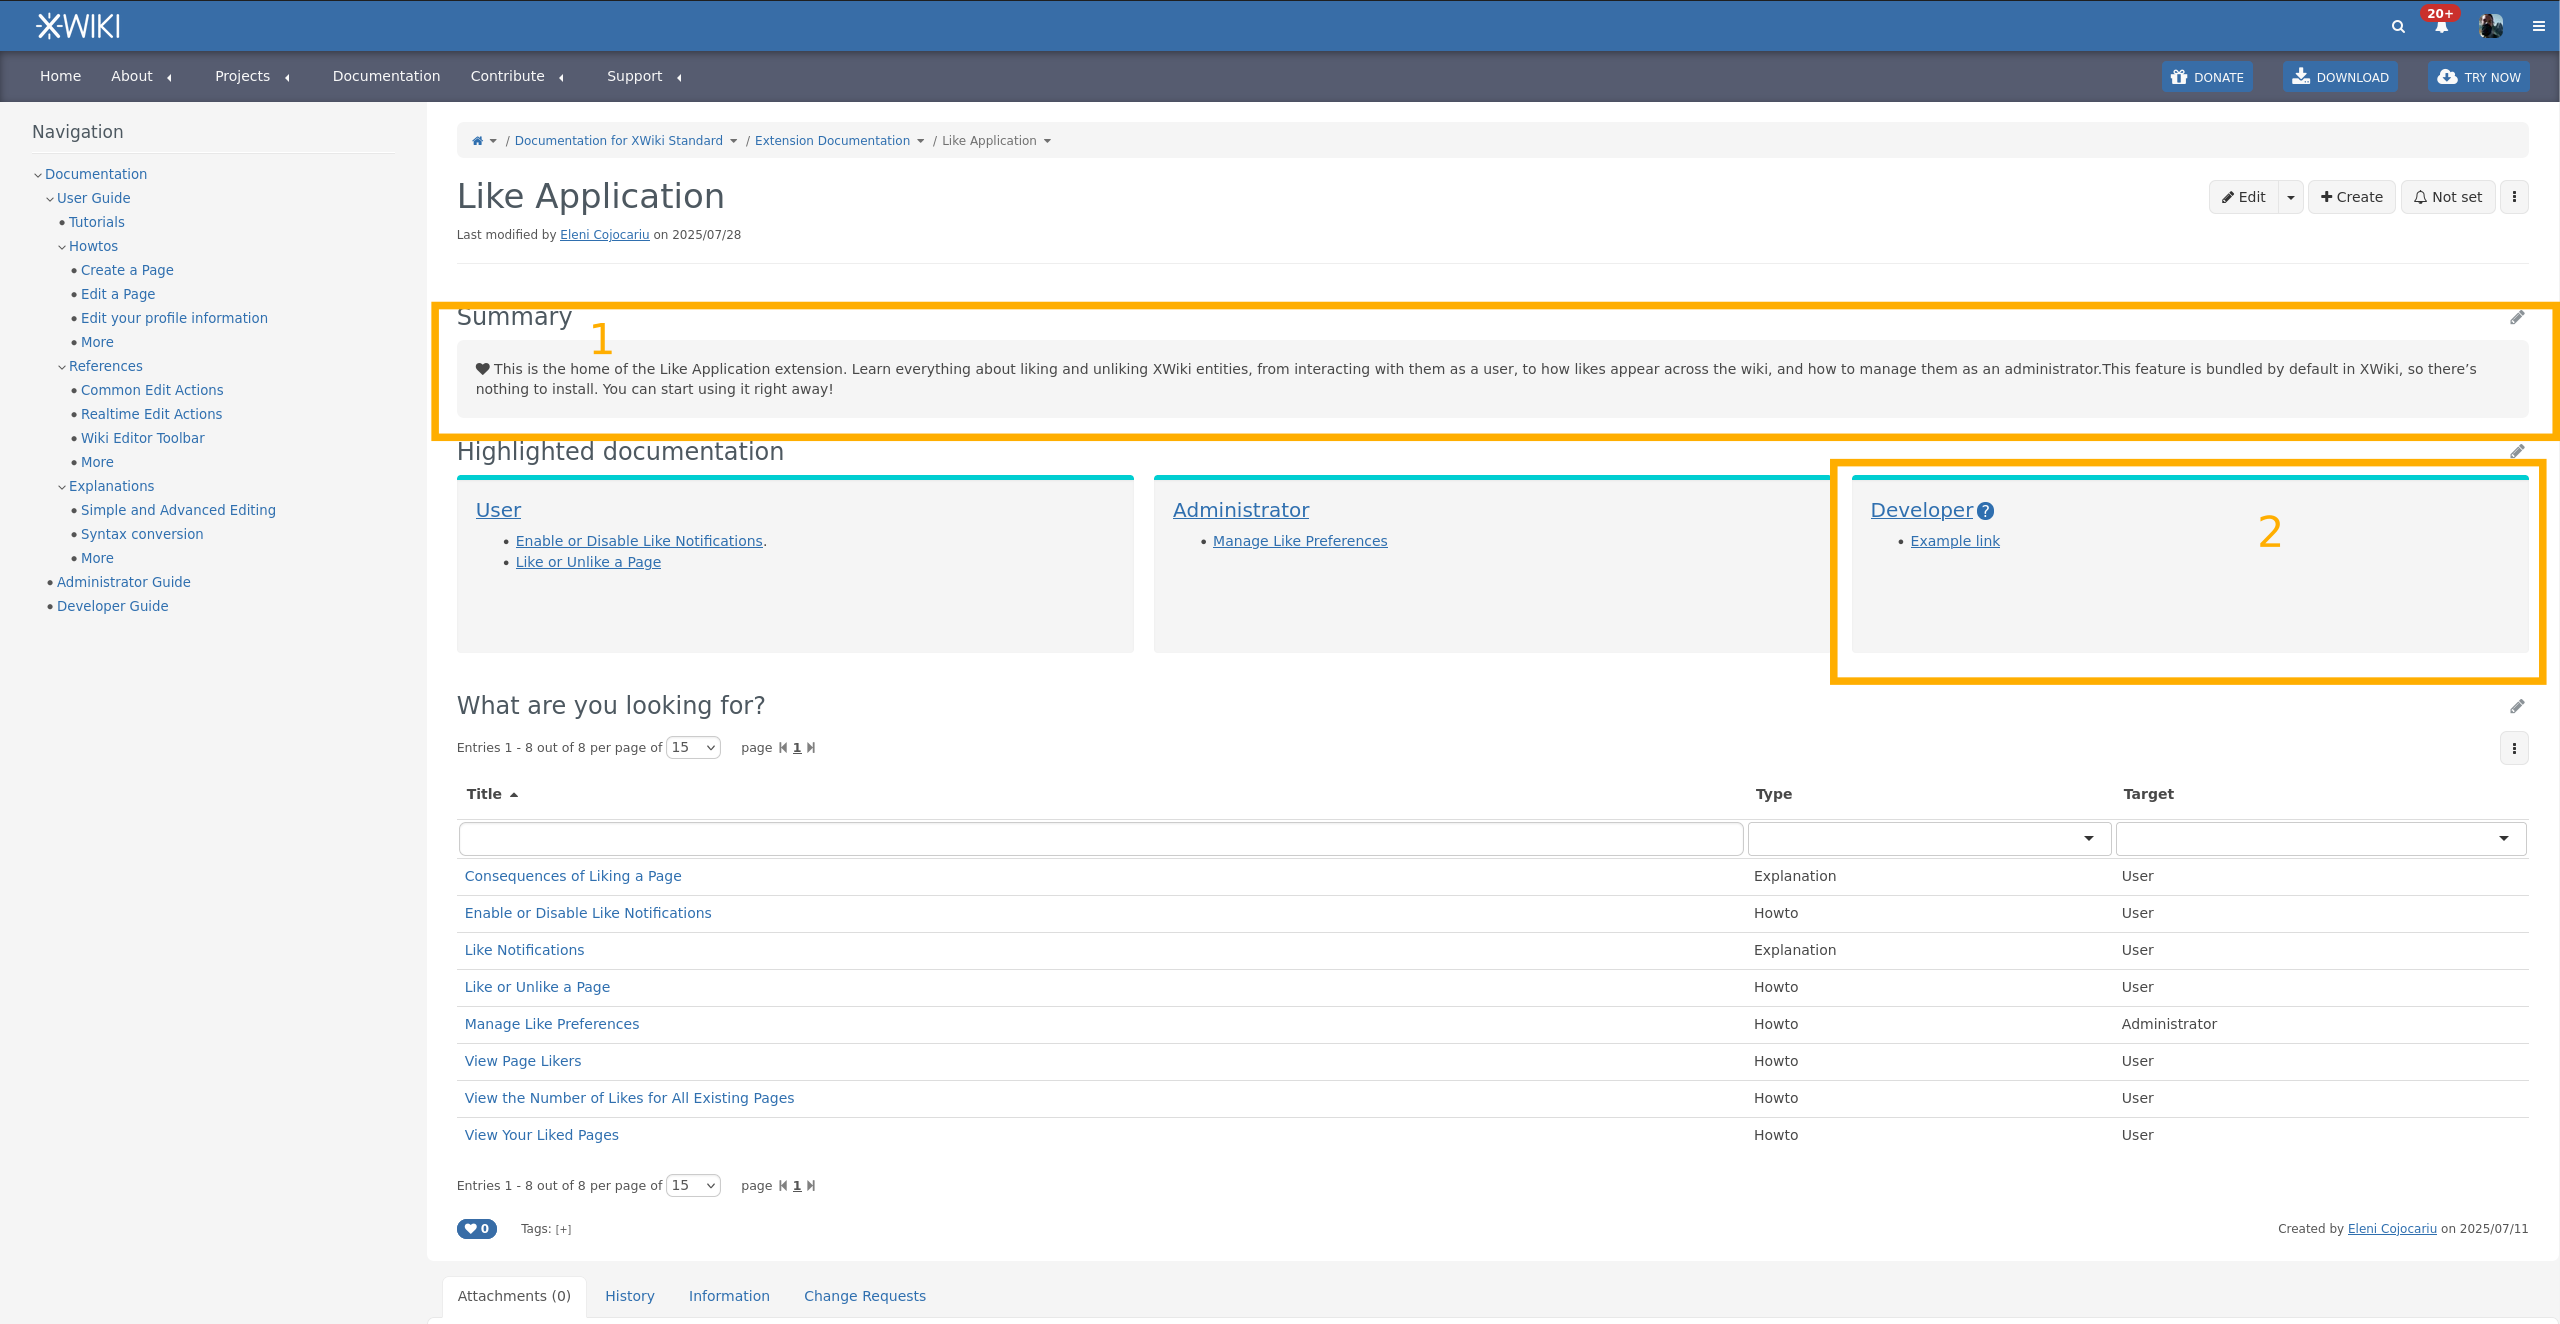The image size is (2560, 1324).
Task: Switch to the Change Requests tab
Action: pyautogui.click(x=865, y=1296)
